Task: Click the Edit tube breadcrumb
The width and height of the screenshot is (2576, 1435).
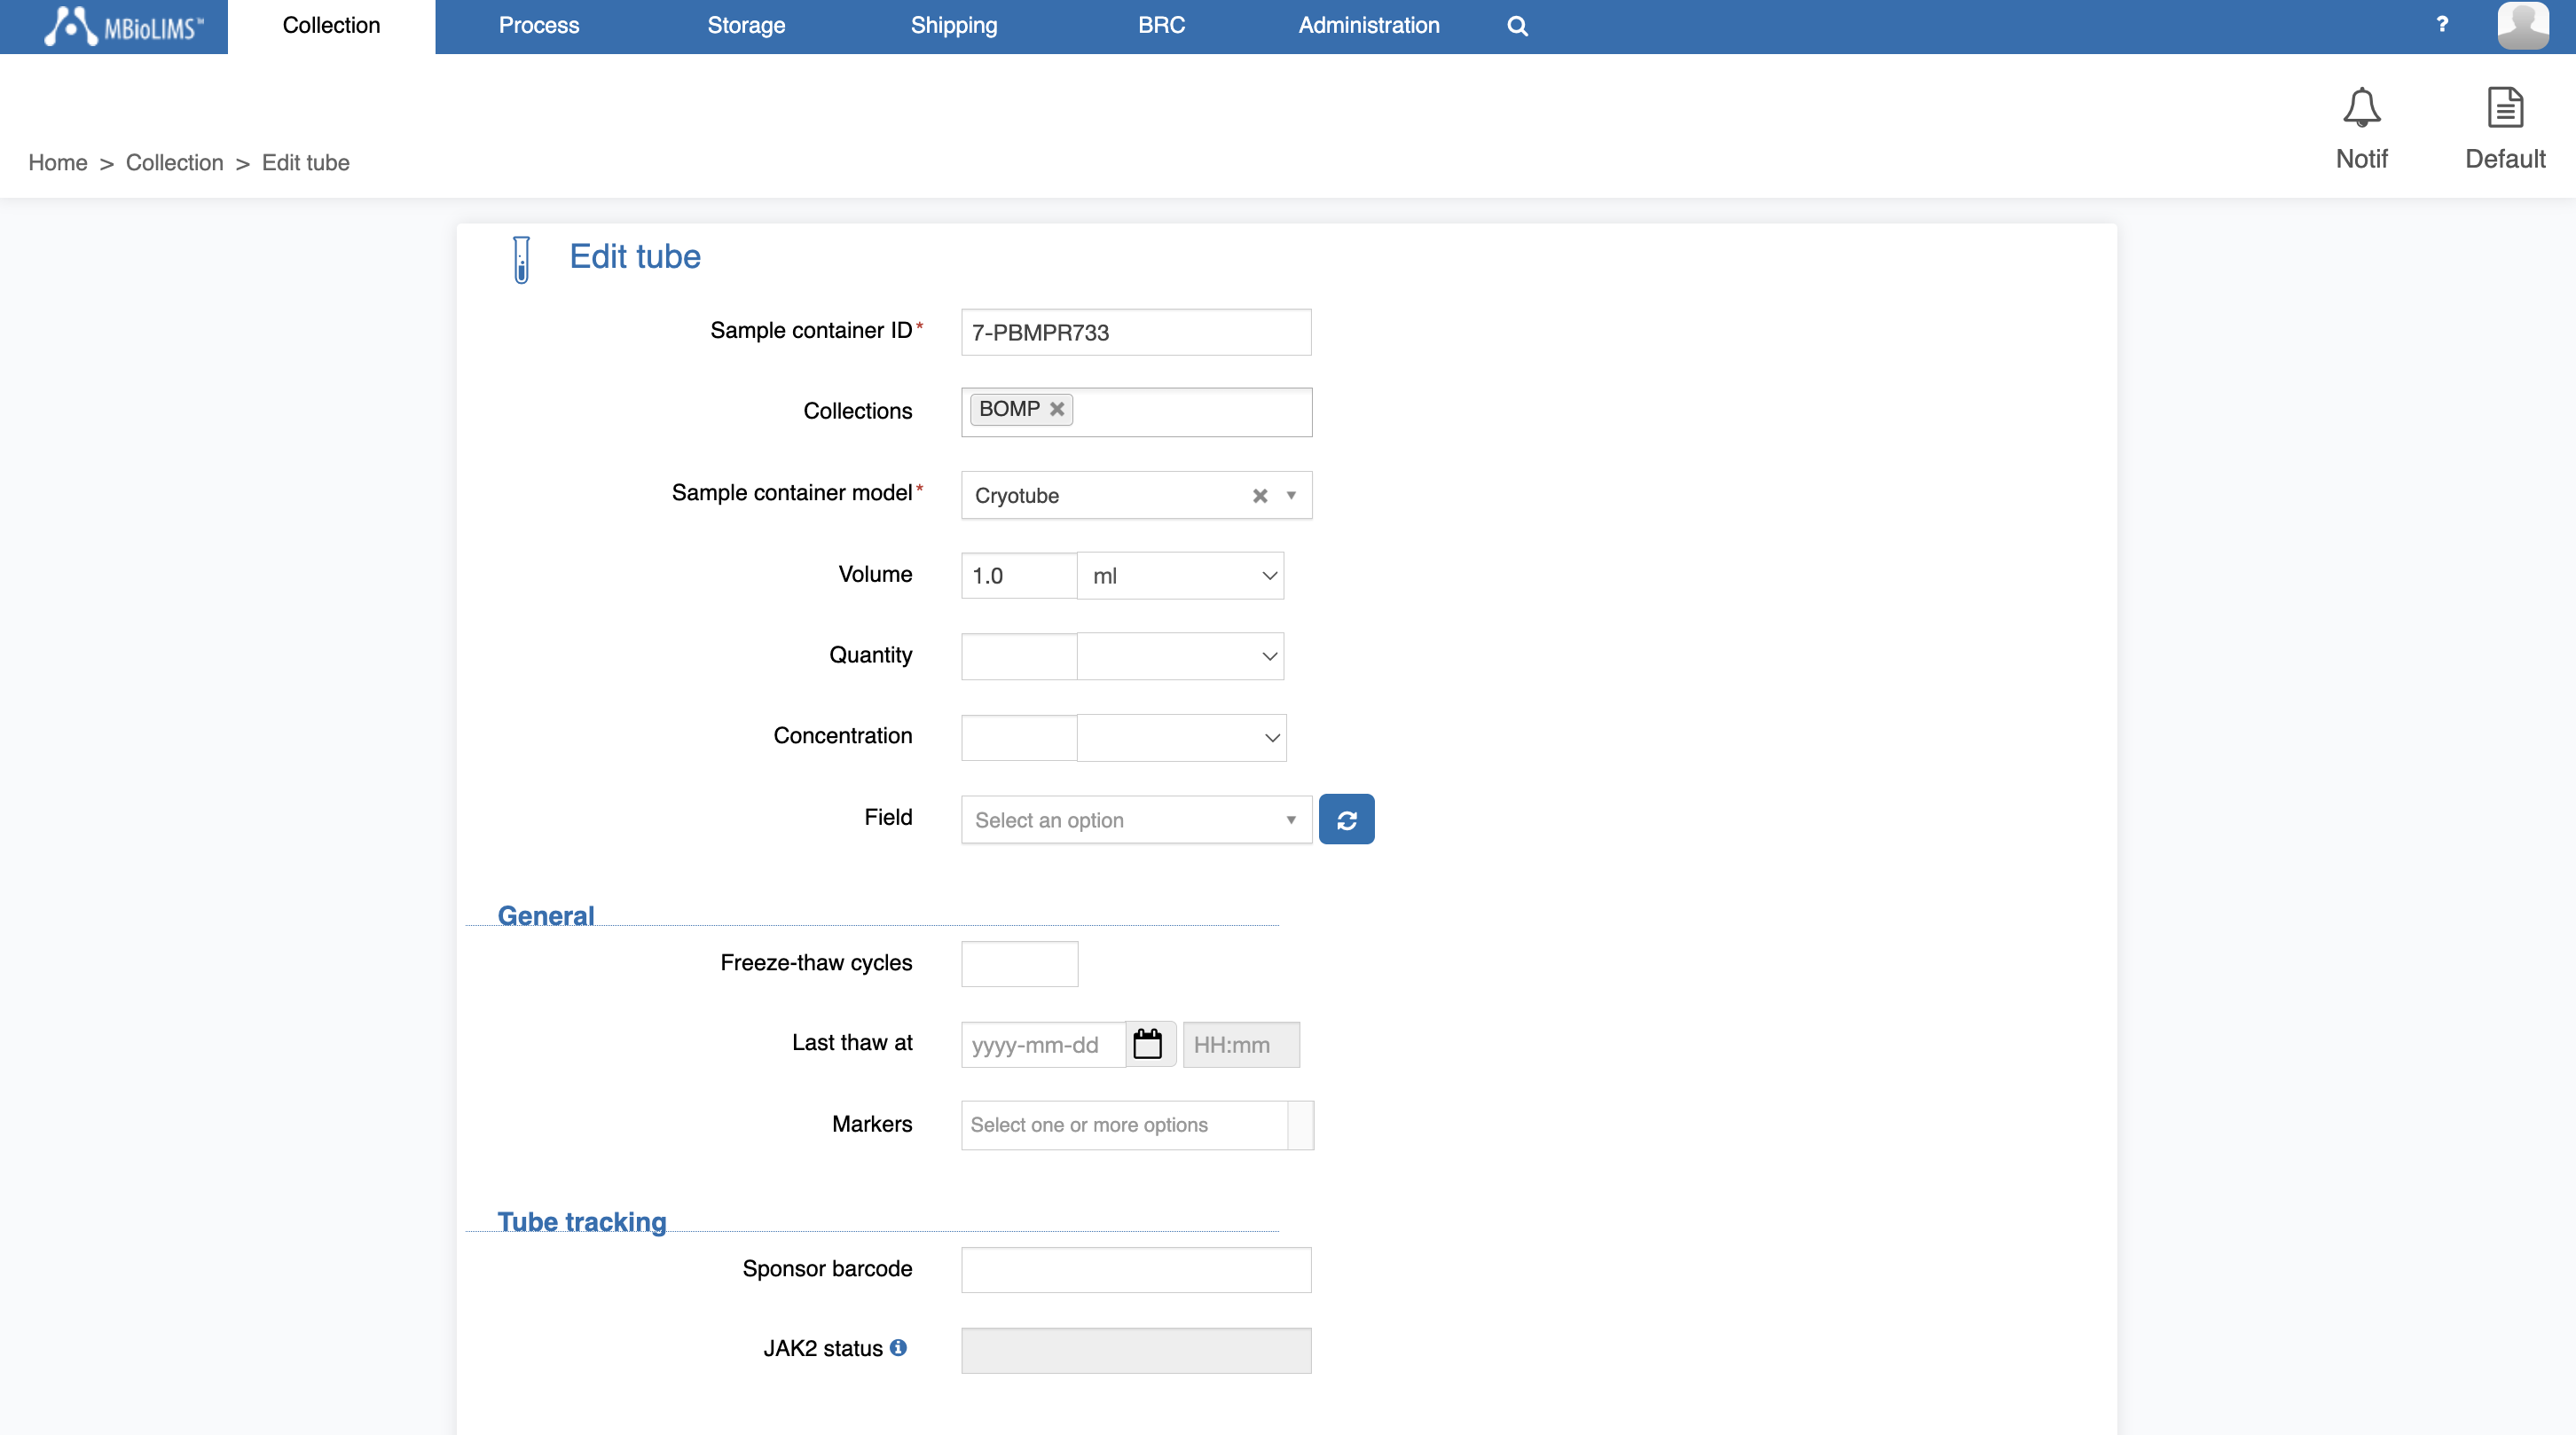Action: coord(305,162)
